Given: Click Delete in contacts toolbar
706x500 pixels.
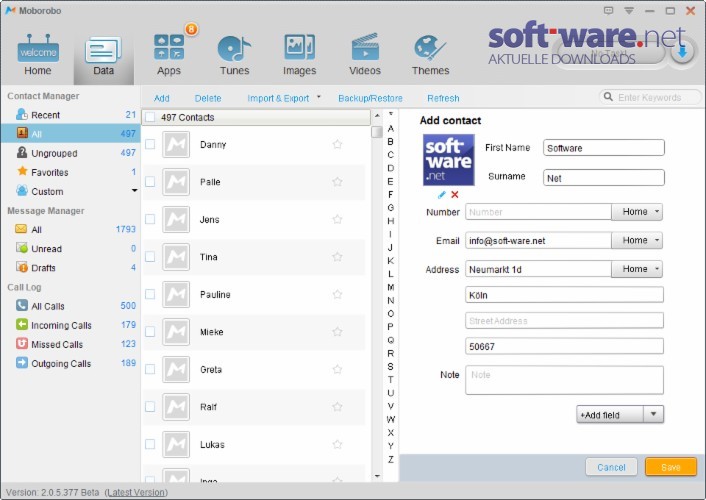Looking at the screenshot, I should pos(208,98).
